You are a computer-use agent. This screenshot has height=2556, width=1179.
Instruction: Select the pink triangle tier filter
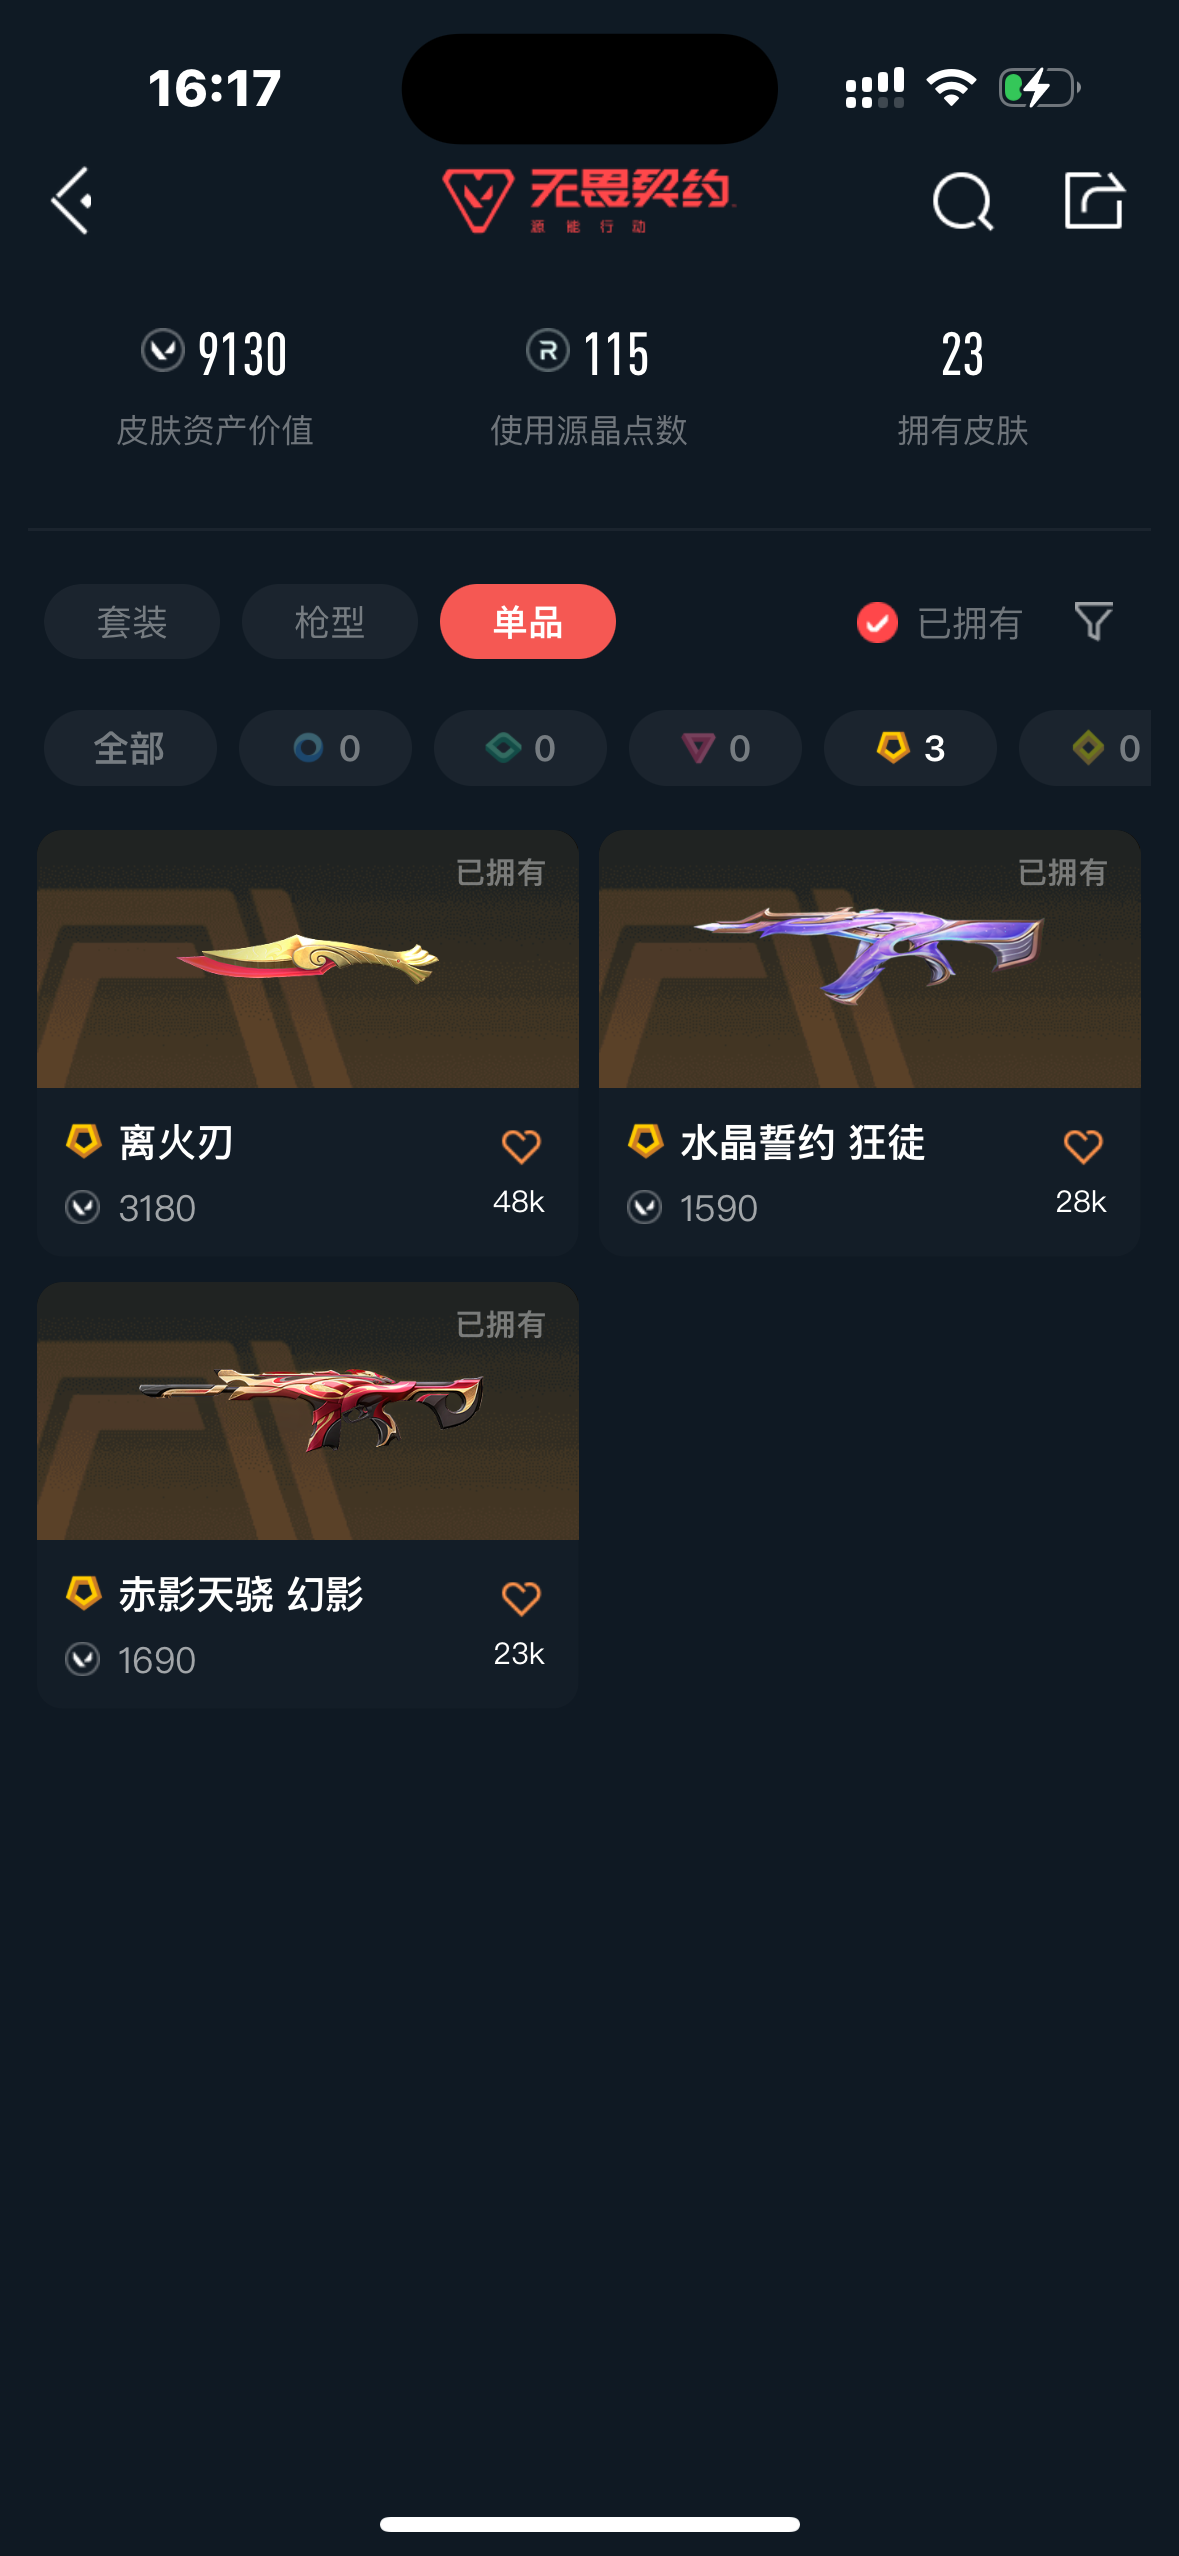pos(715,748)
